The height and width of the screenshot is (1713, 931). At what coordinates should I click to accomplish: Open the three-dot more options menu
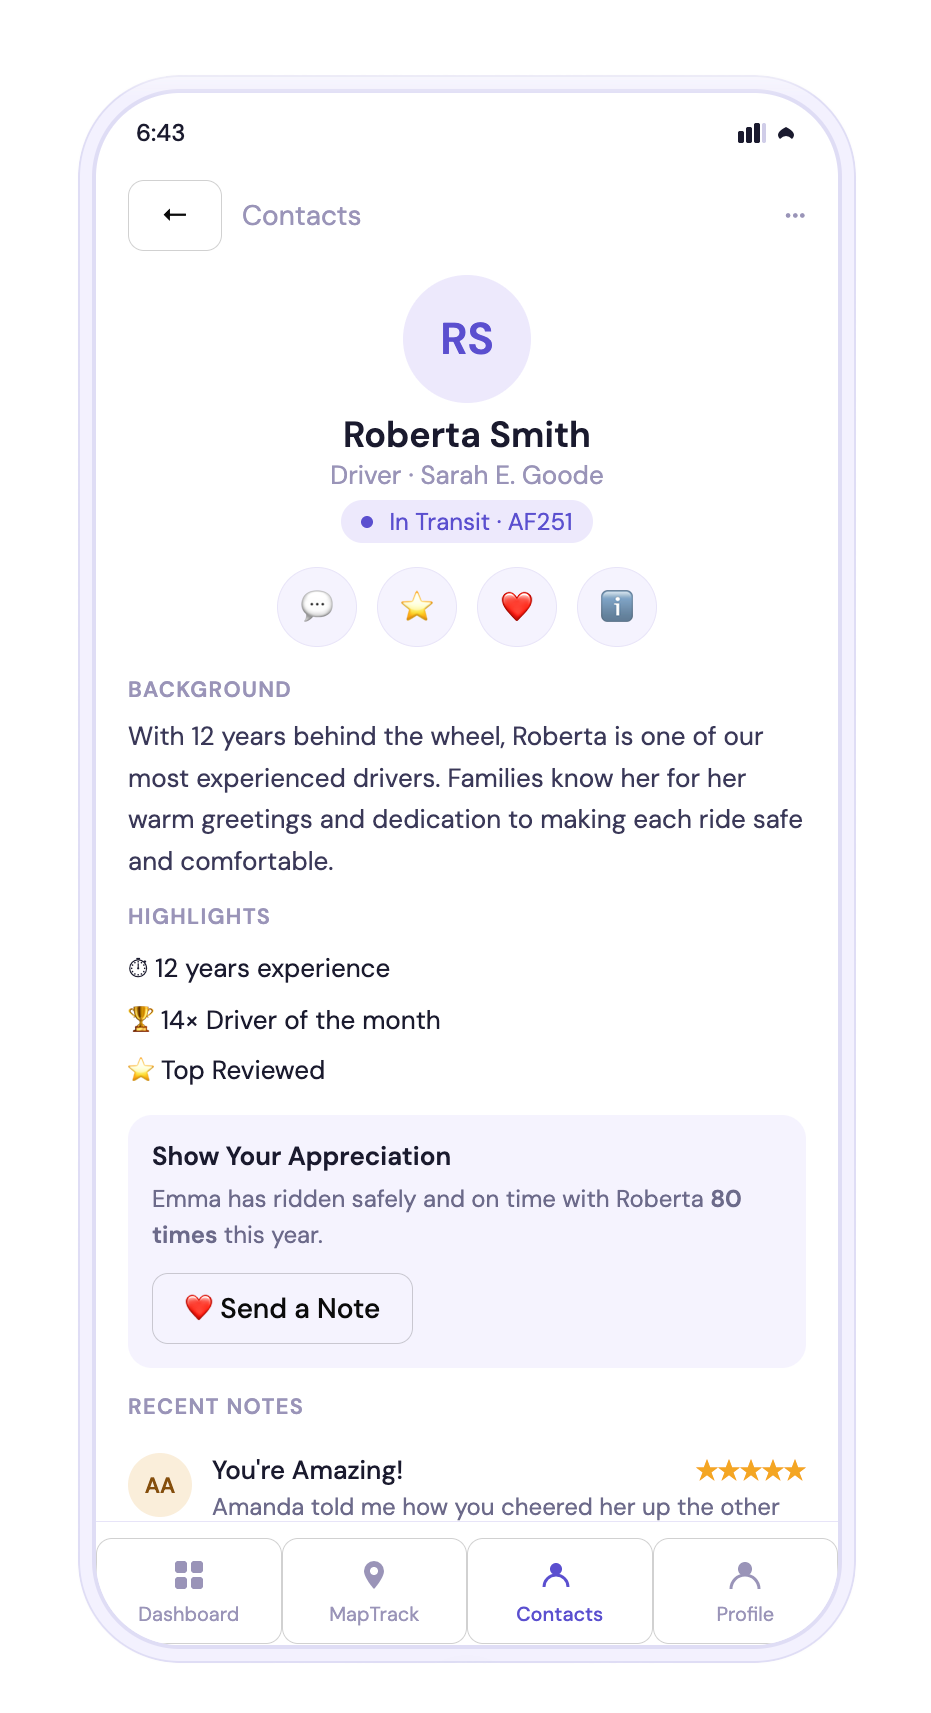point(795,215)
